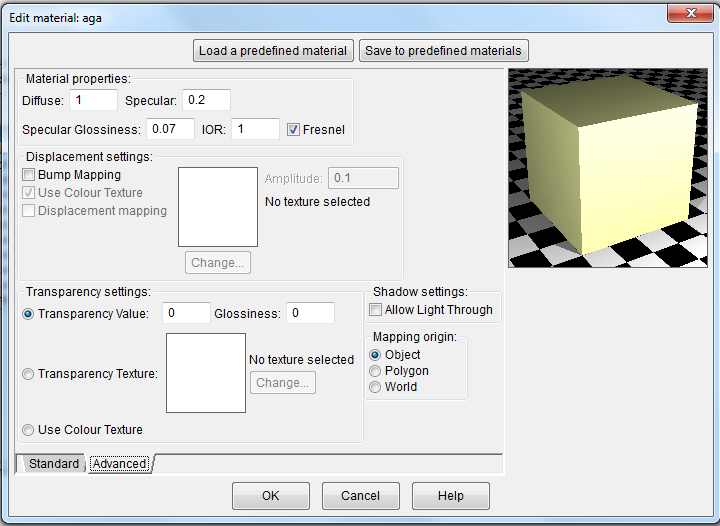Select the Transparency Texture radio button
This screenshot has width=720, height=526.
pyautogui.click(x=28, y=374)
